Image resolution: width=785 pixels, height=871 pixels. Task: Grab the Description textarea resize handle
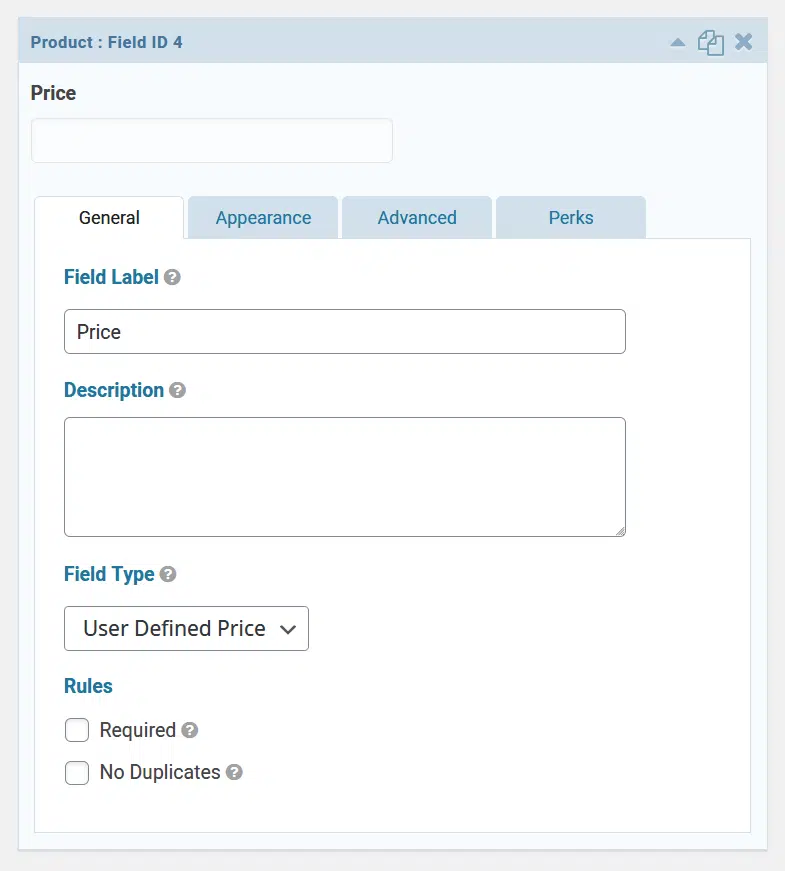[x=621, y=532]
